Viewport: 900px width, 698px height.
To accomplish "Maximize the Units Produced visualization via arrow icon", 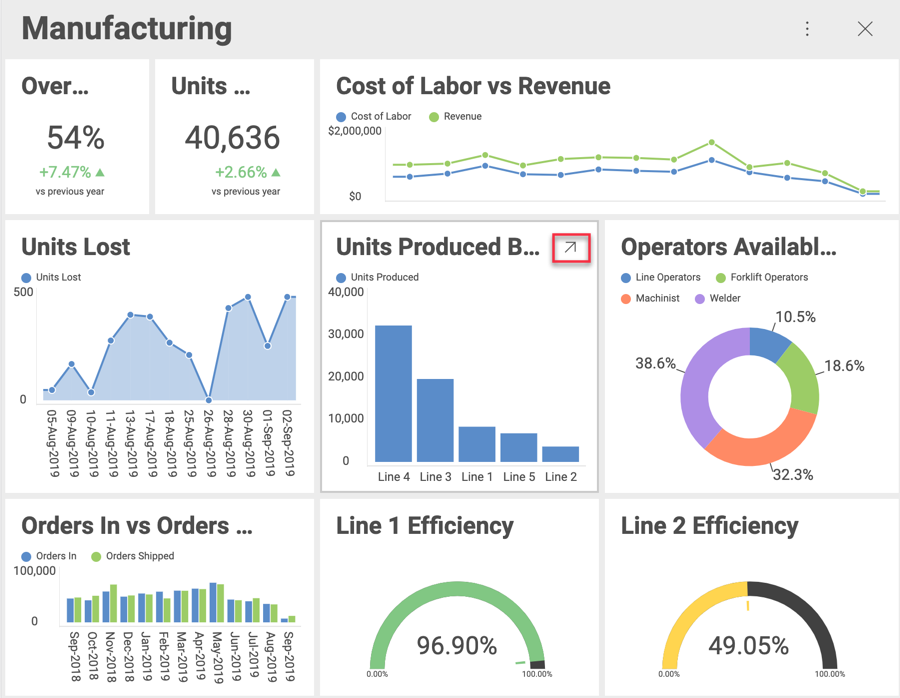I will click(x=570, y=248).
